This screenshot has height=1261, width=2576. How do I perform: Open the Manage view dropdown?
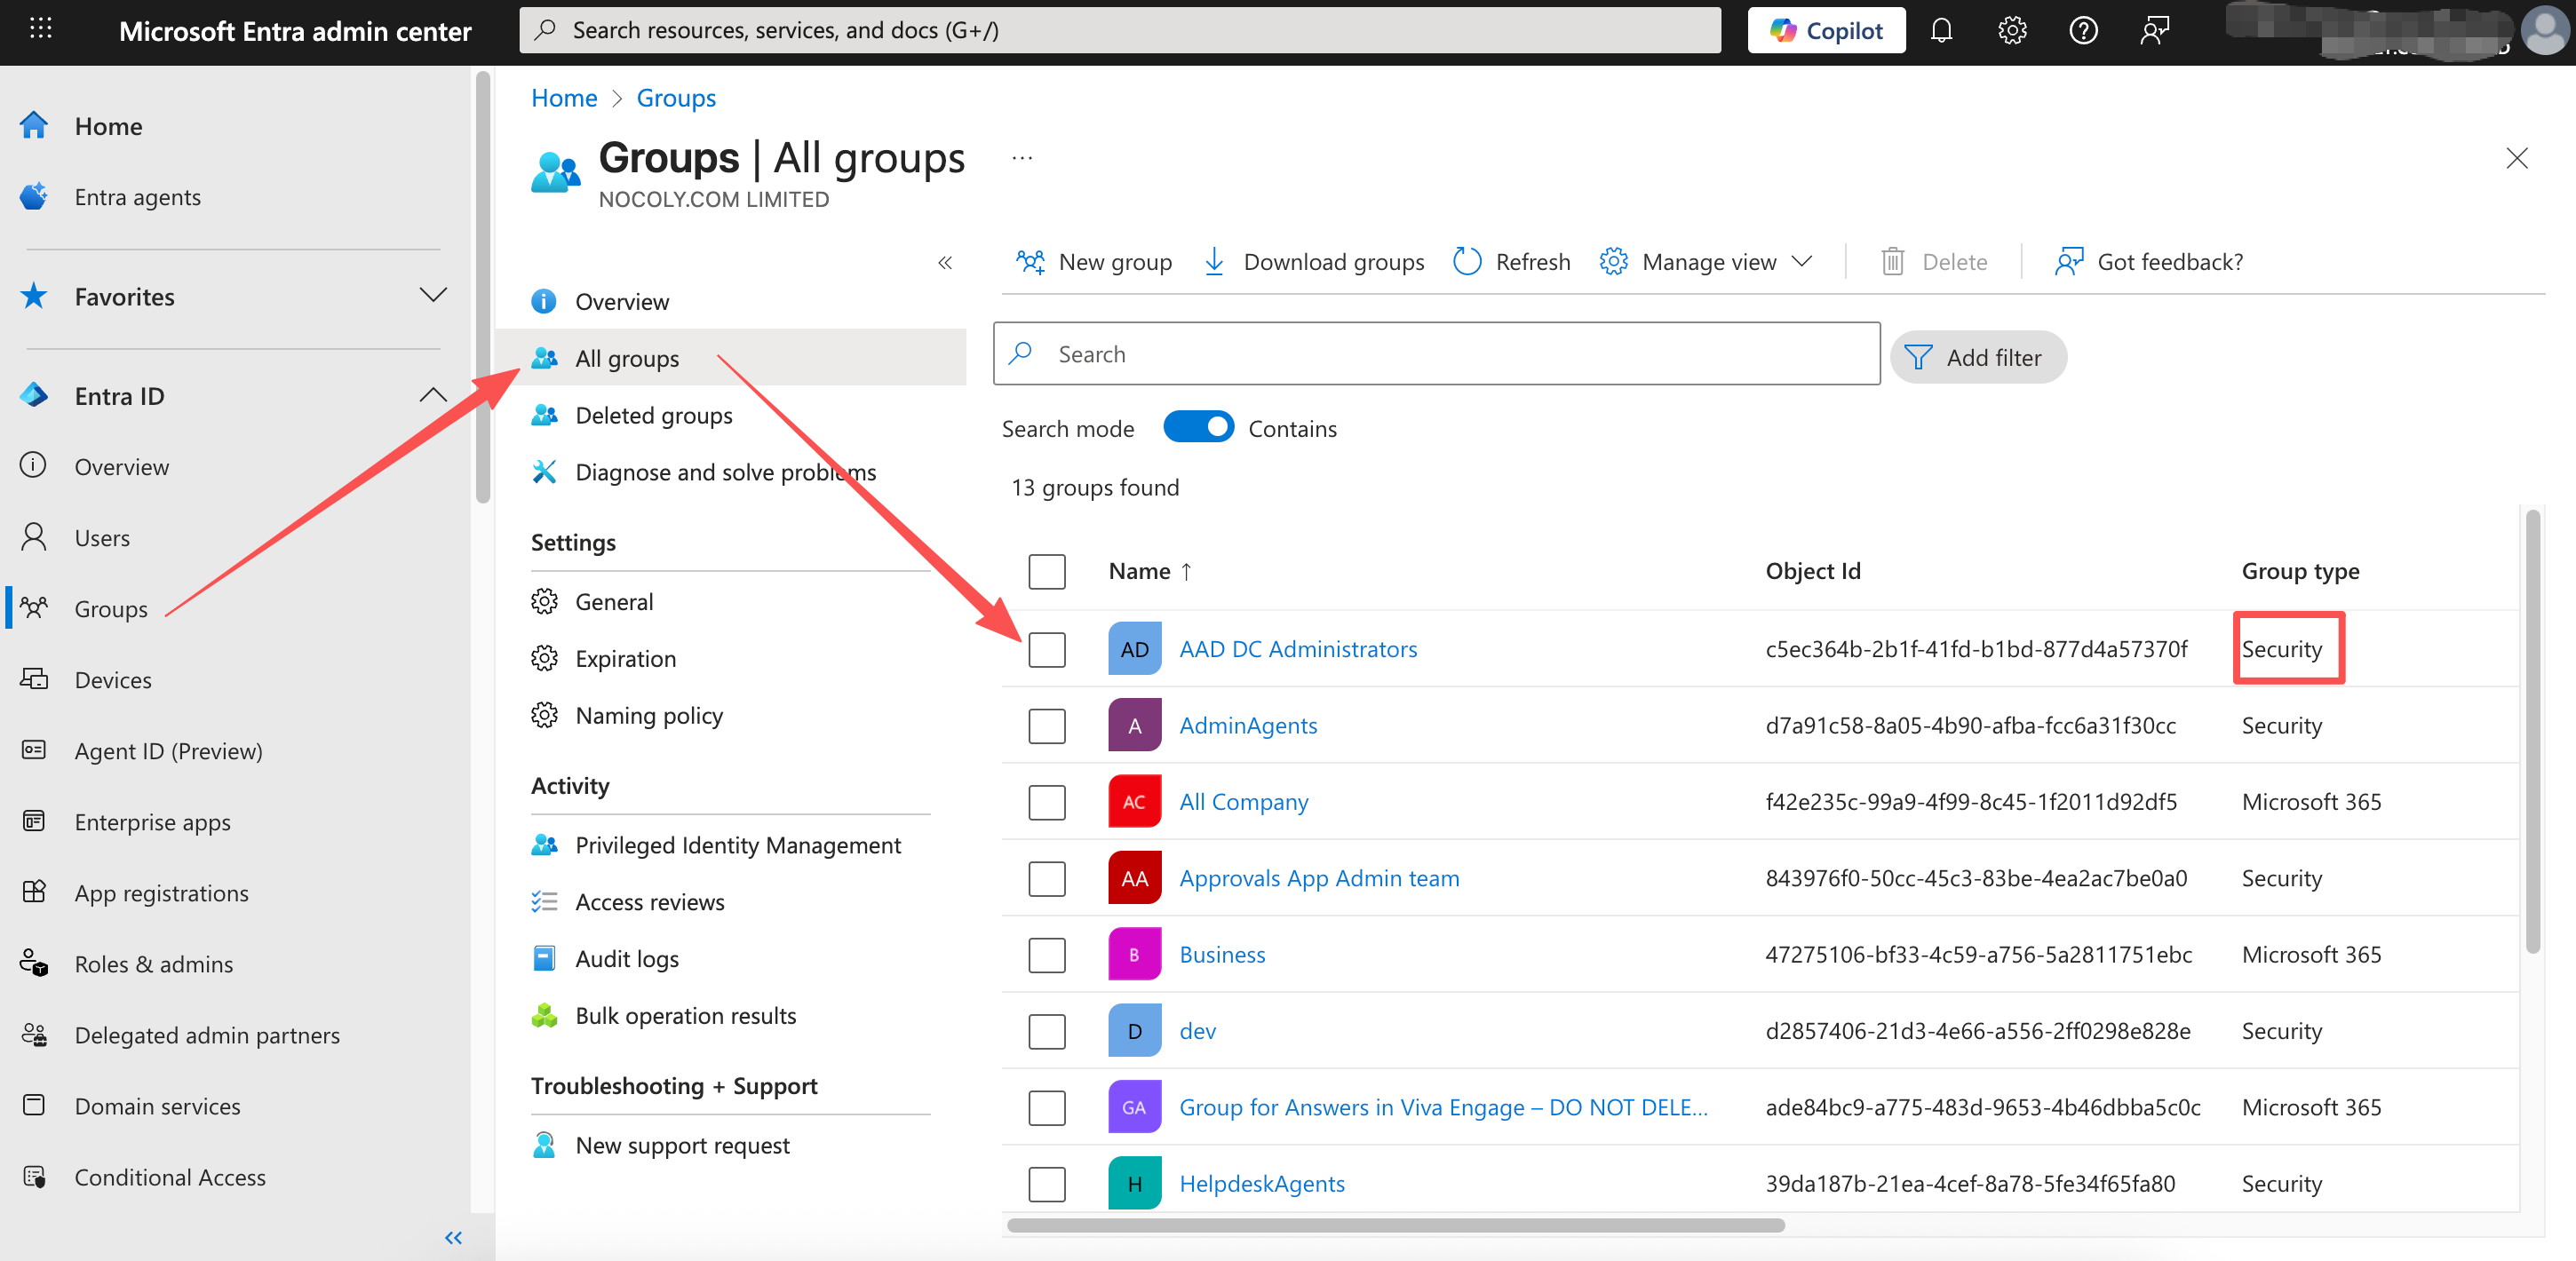(1709, 262)
